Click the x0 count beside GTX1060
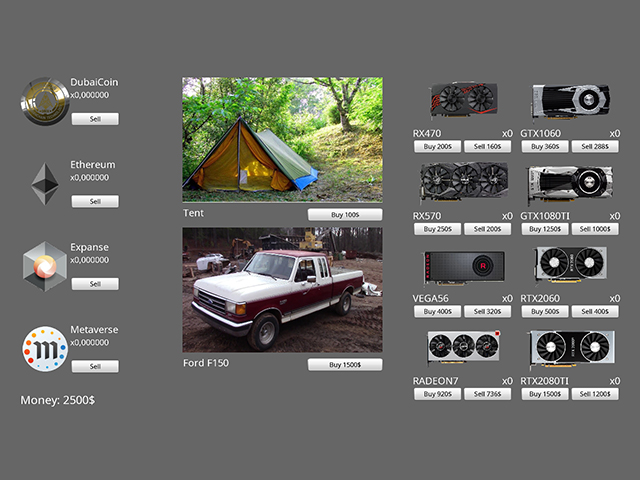640x480 pixels. (615, 133)
